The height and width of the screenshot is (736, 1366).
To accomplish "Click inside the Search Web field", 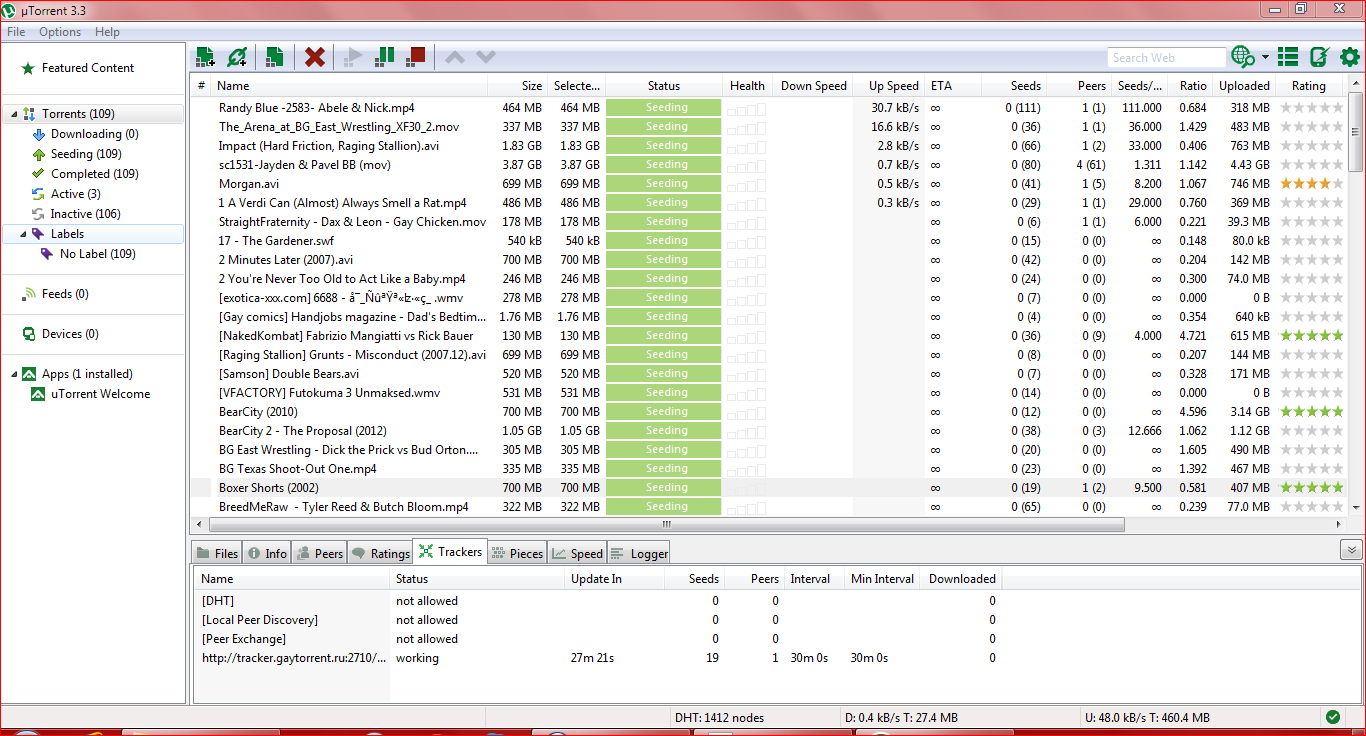I will [x=1166, y=57].
